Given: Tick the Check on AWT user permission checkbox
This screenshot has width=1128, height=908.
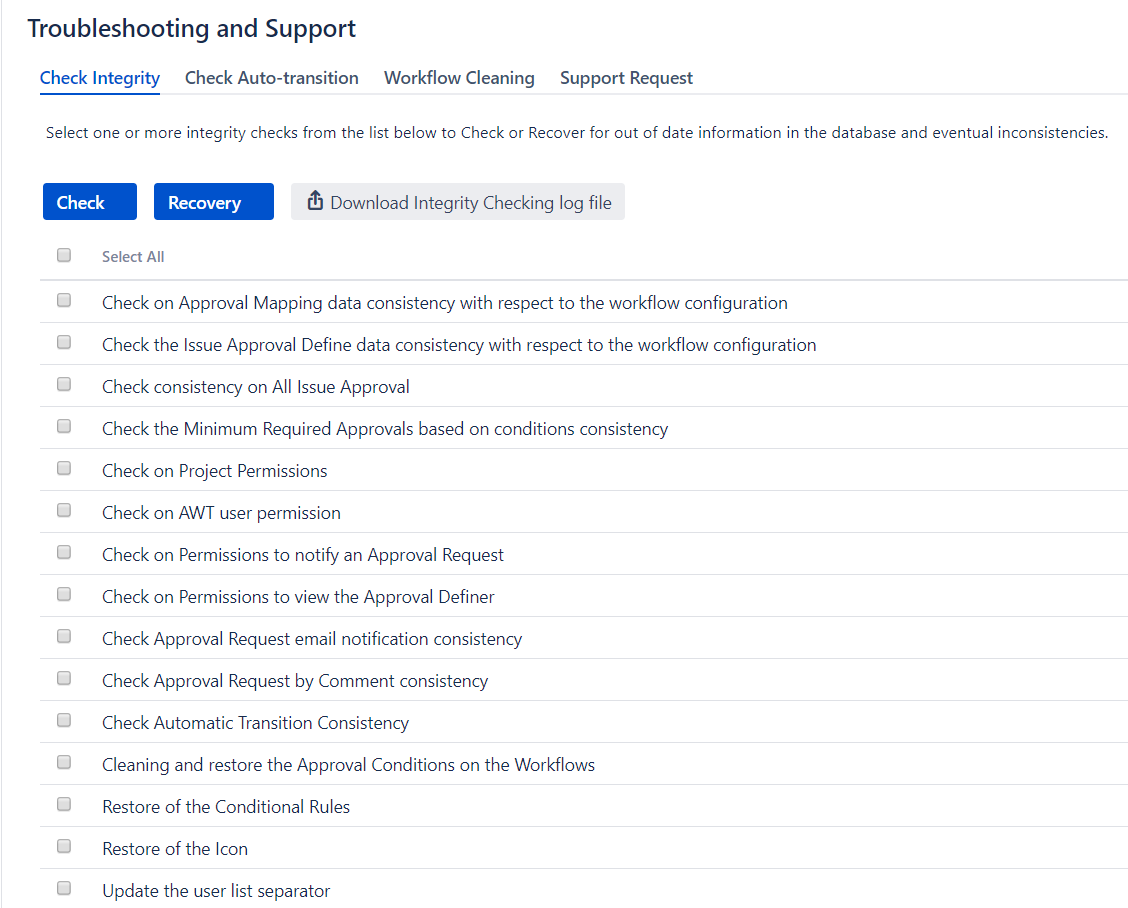Looking at the screenshot, I should 64,510.
